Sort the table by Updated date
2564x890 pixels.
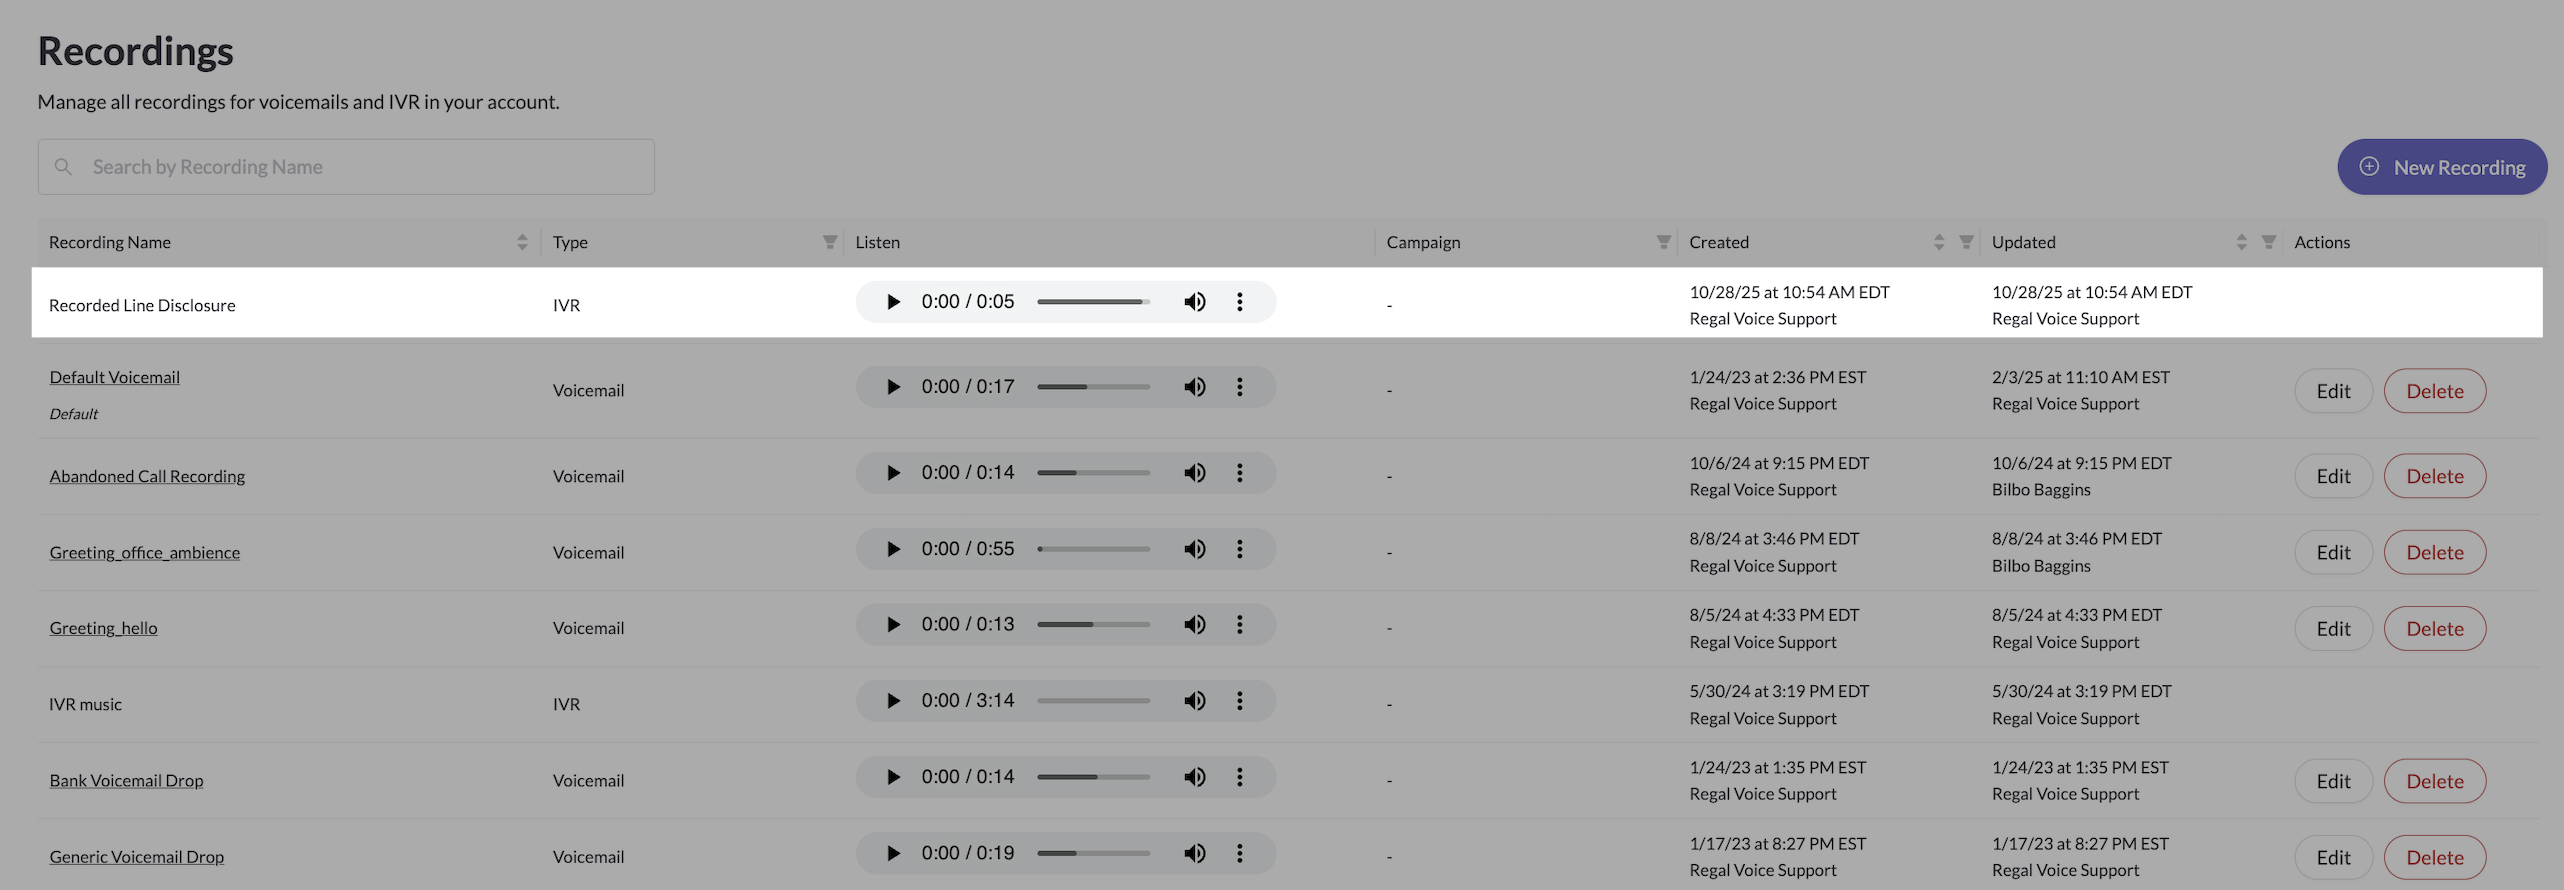2241,242
